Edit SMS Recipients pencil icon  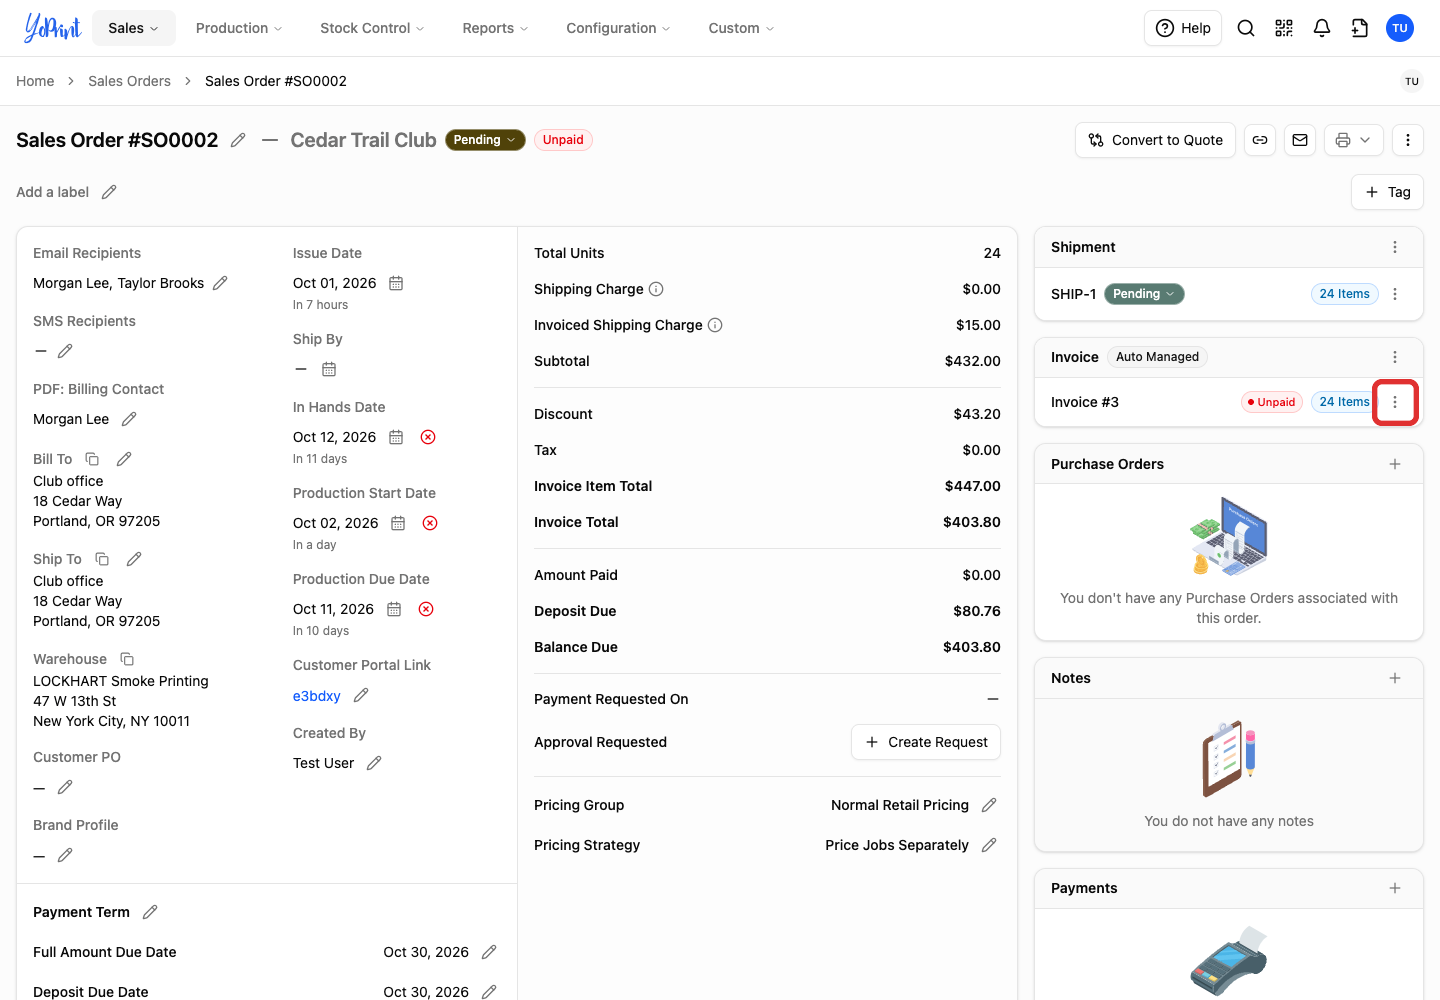click(65, 351)
